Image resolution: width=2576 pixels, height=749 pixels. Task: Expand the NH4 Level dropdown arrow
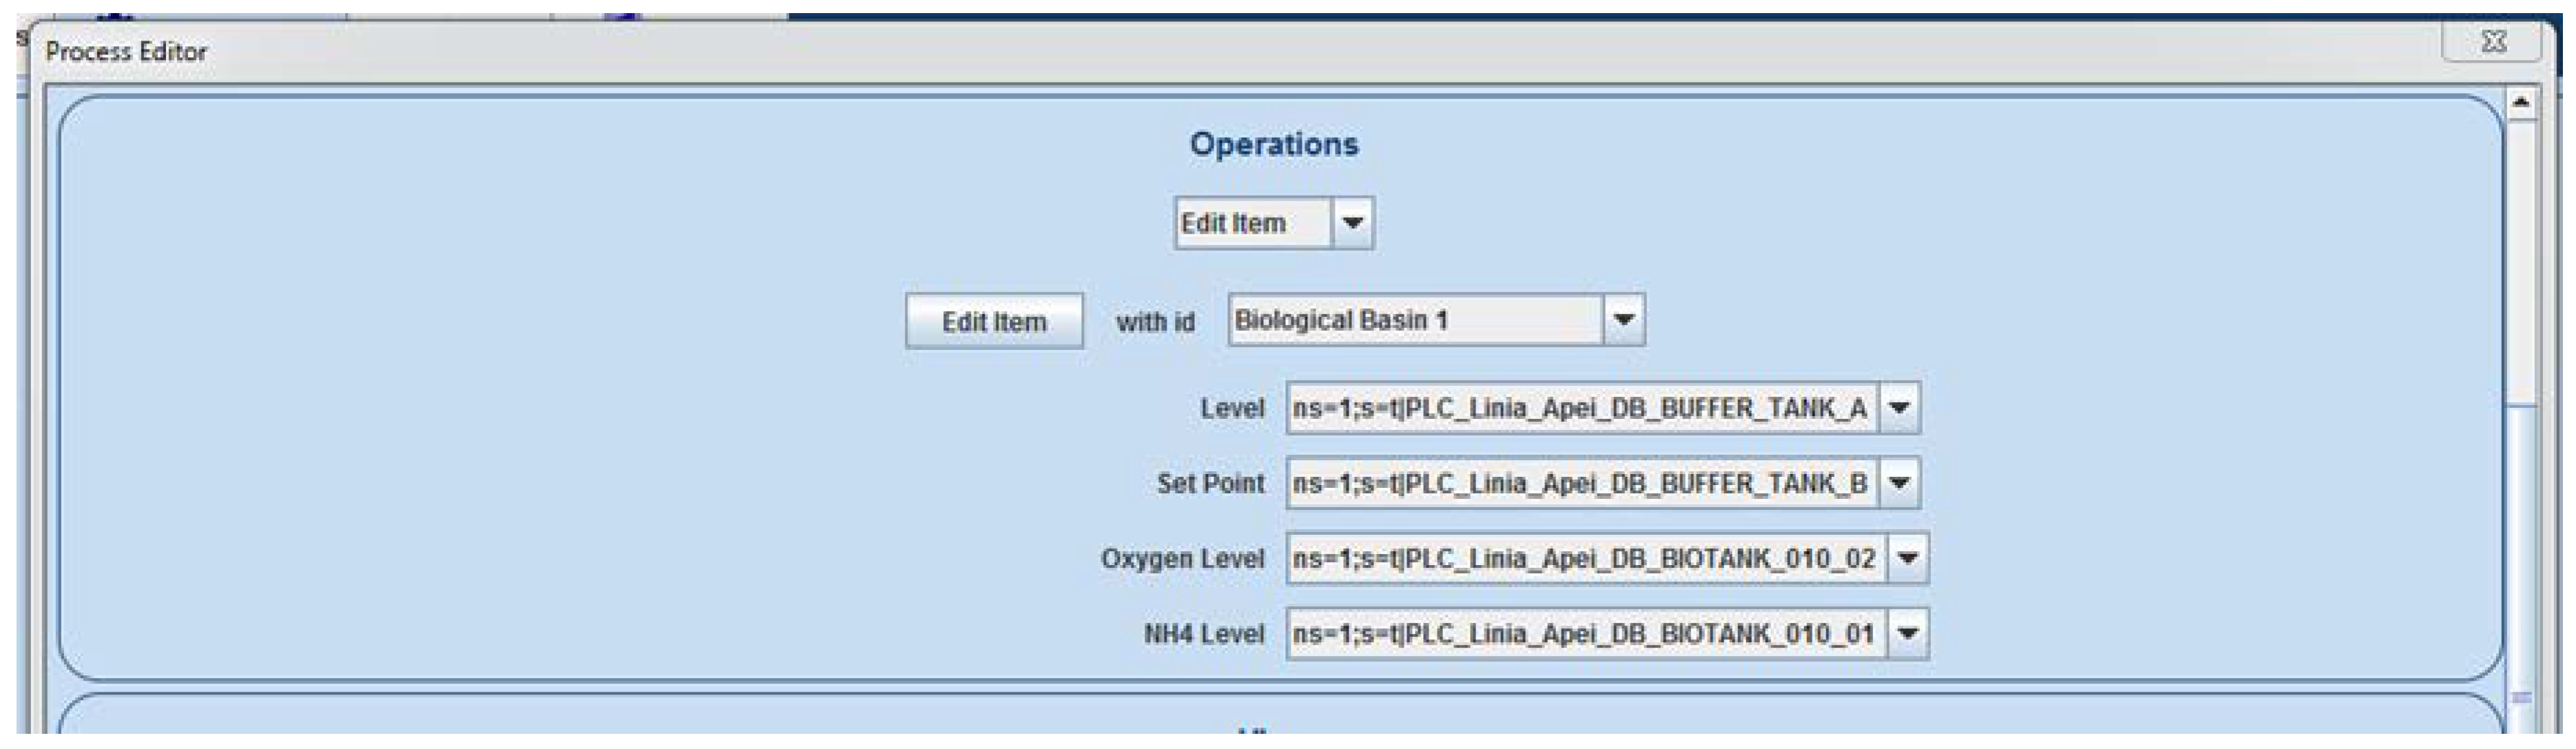[1907, 633]
